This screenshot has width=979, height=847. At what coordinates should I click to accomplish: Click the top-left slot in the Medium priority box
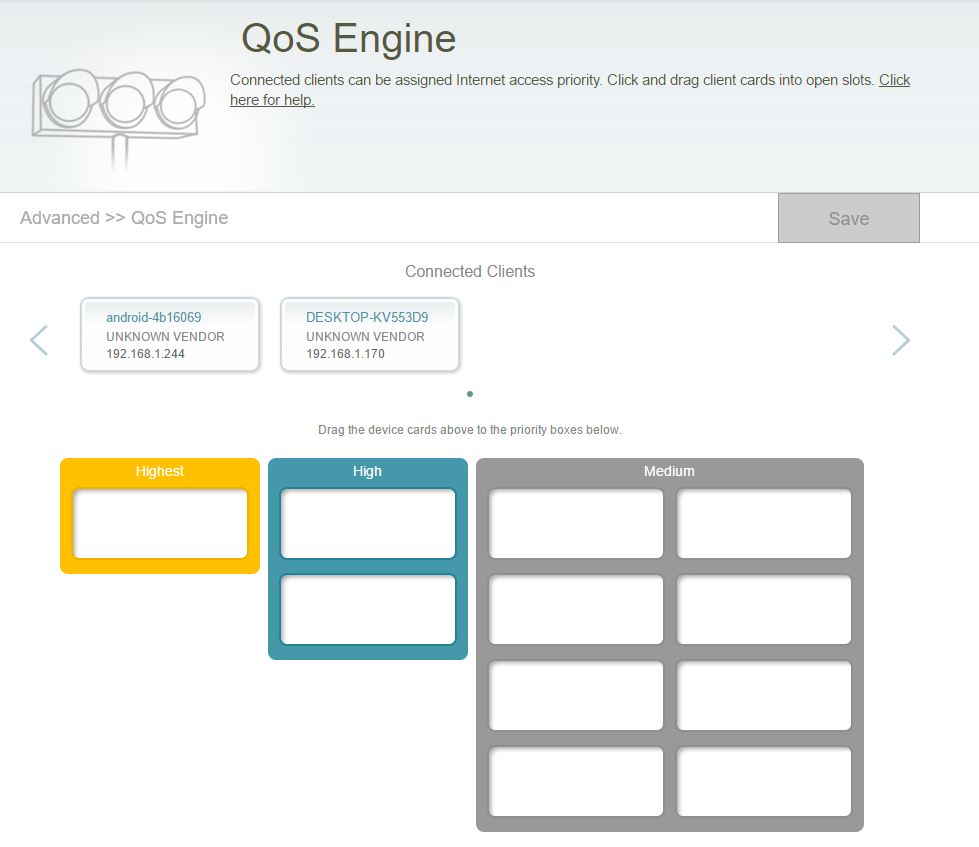coord(576,523)
